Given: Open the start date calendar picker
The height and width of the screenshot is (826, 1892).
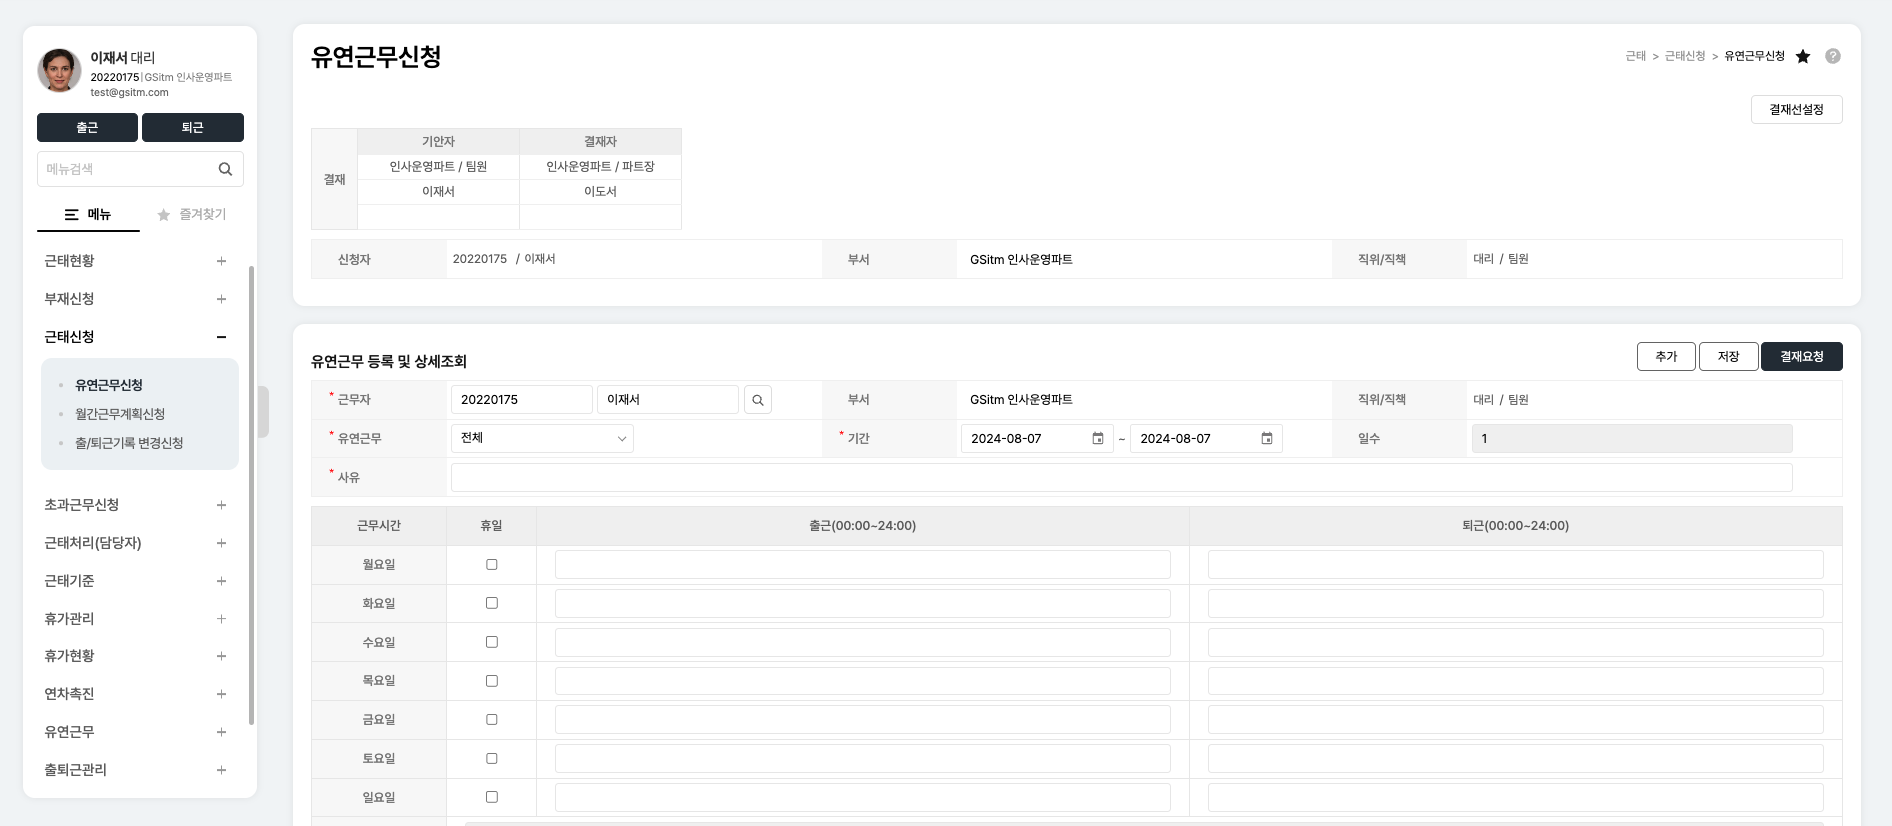Looking at the screenshot, I should point(1097,439).
